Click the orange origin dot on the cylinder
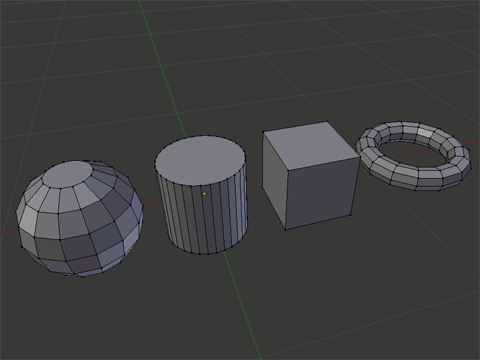Viewport: 480px width, 360px height. (x=204, y=194)
